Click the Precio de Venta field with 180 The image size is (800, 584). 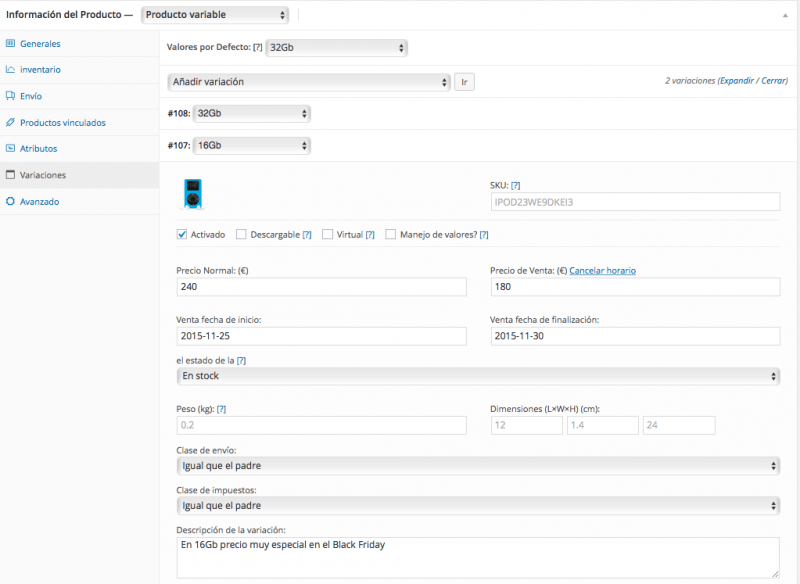pos(635,287)
